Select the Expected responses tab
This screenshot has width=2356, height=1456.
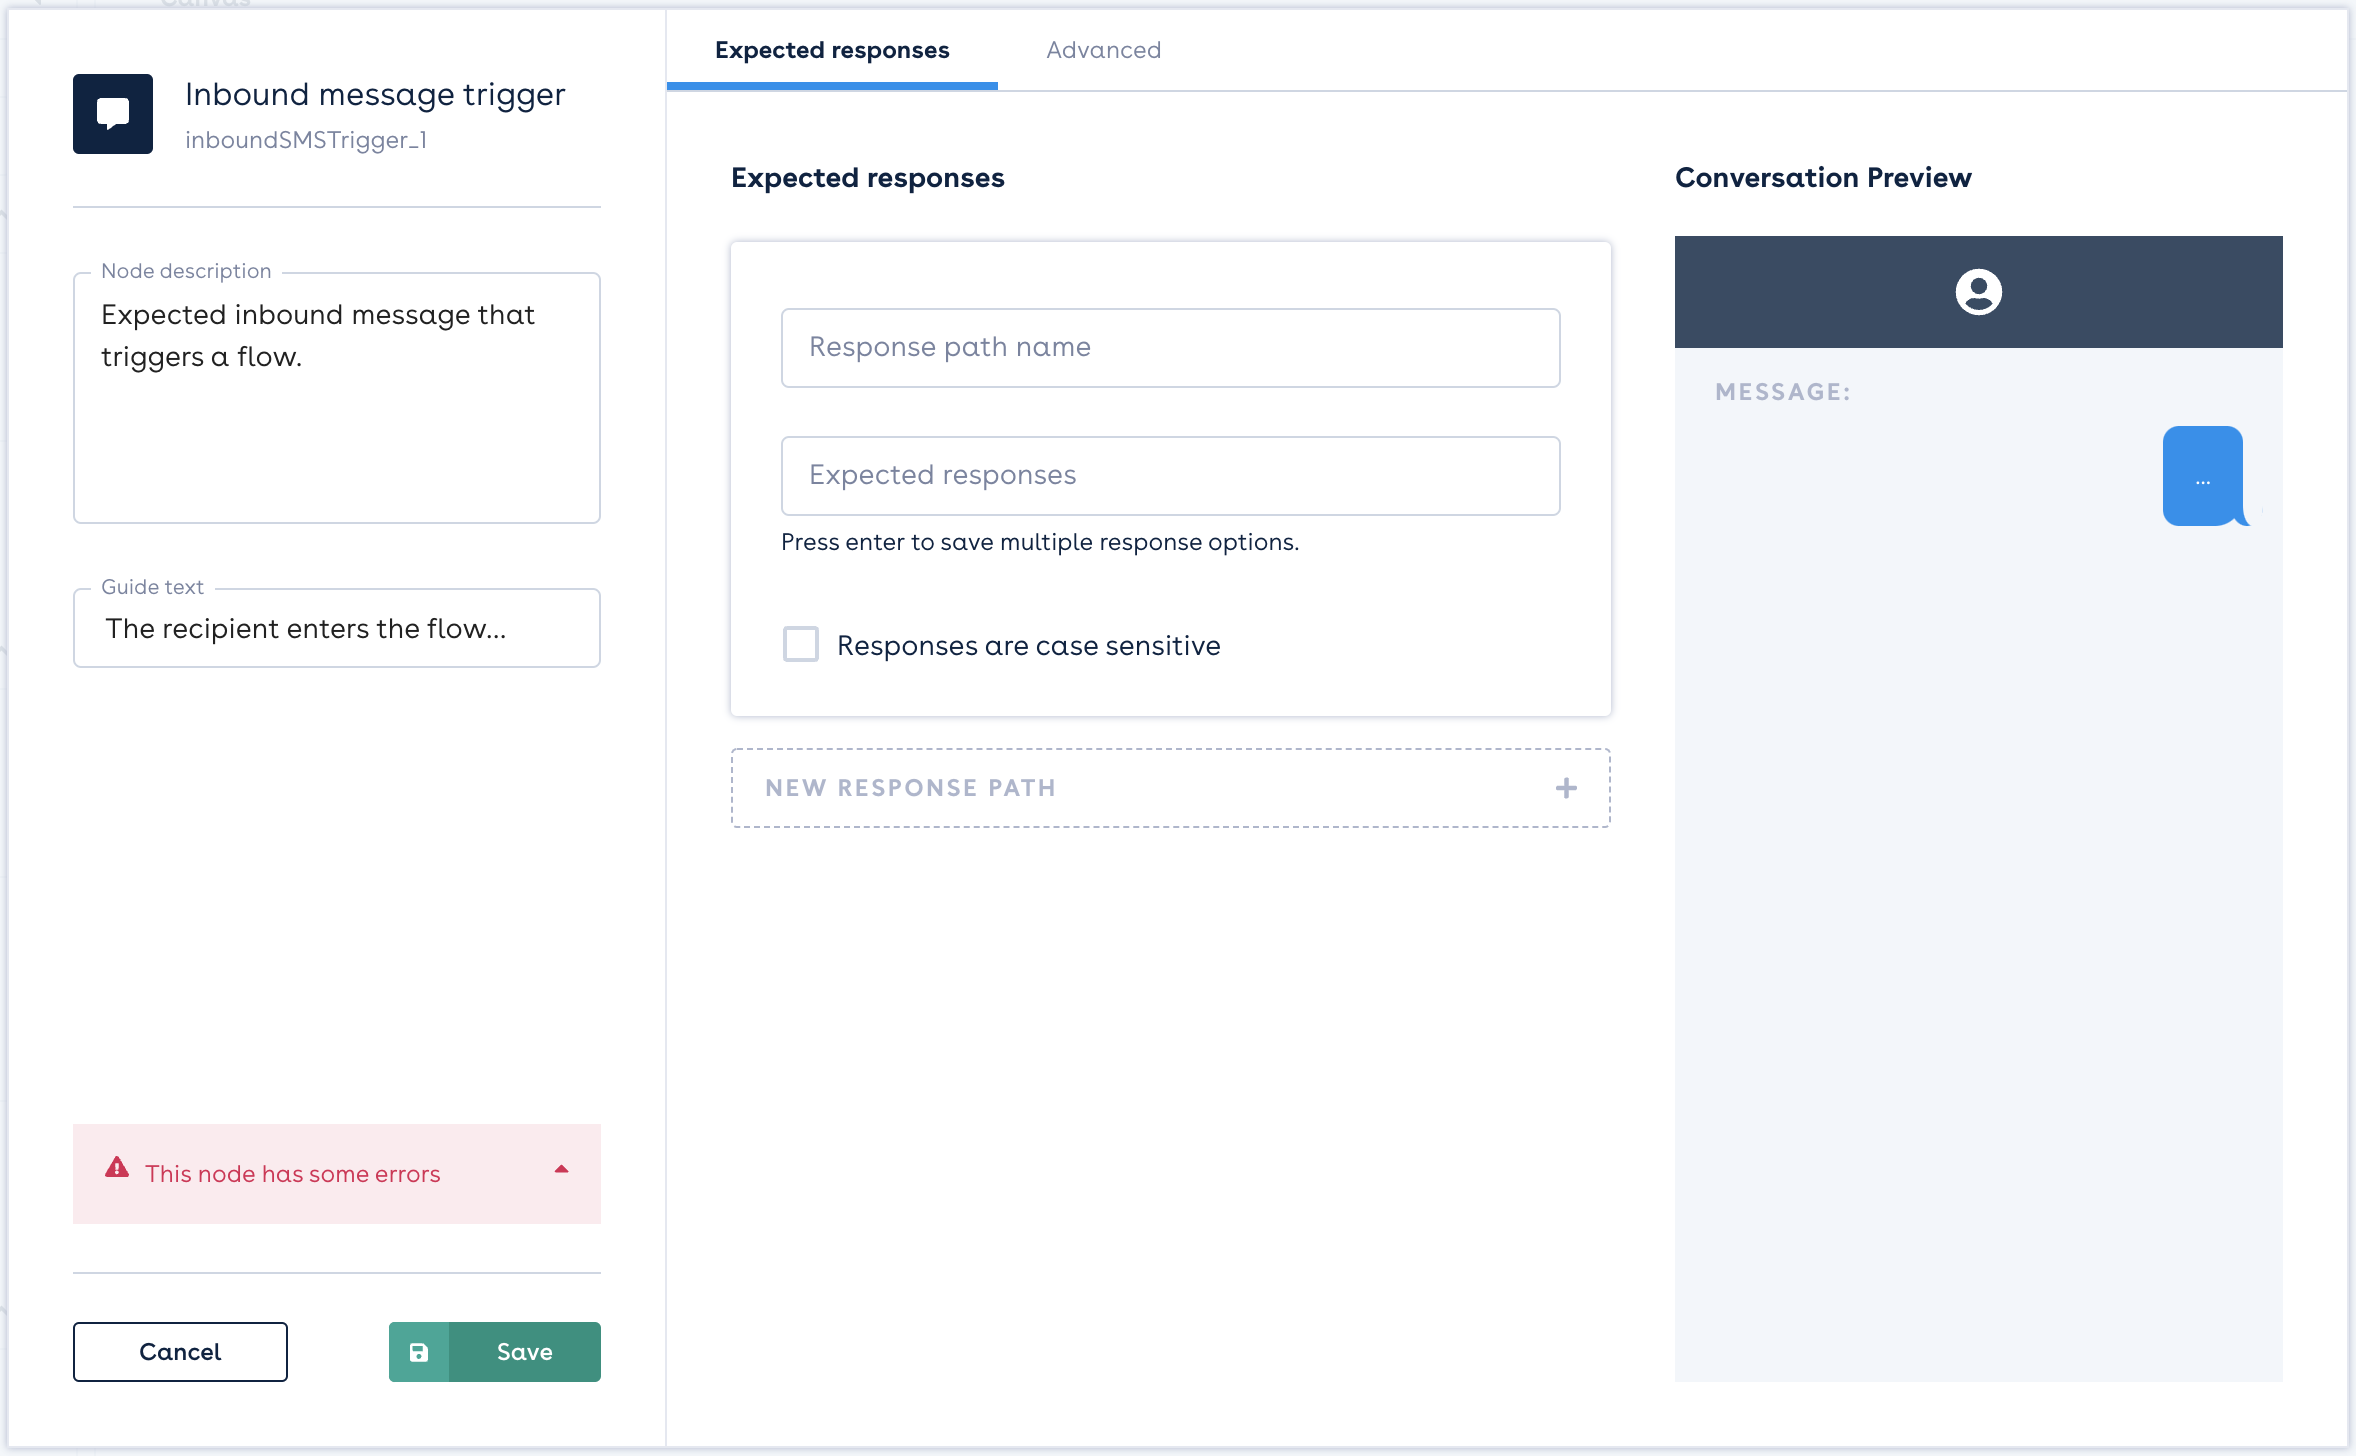[832, 50]
